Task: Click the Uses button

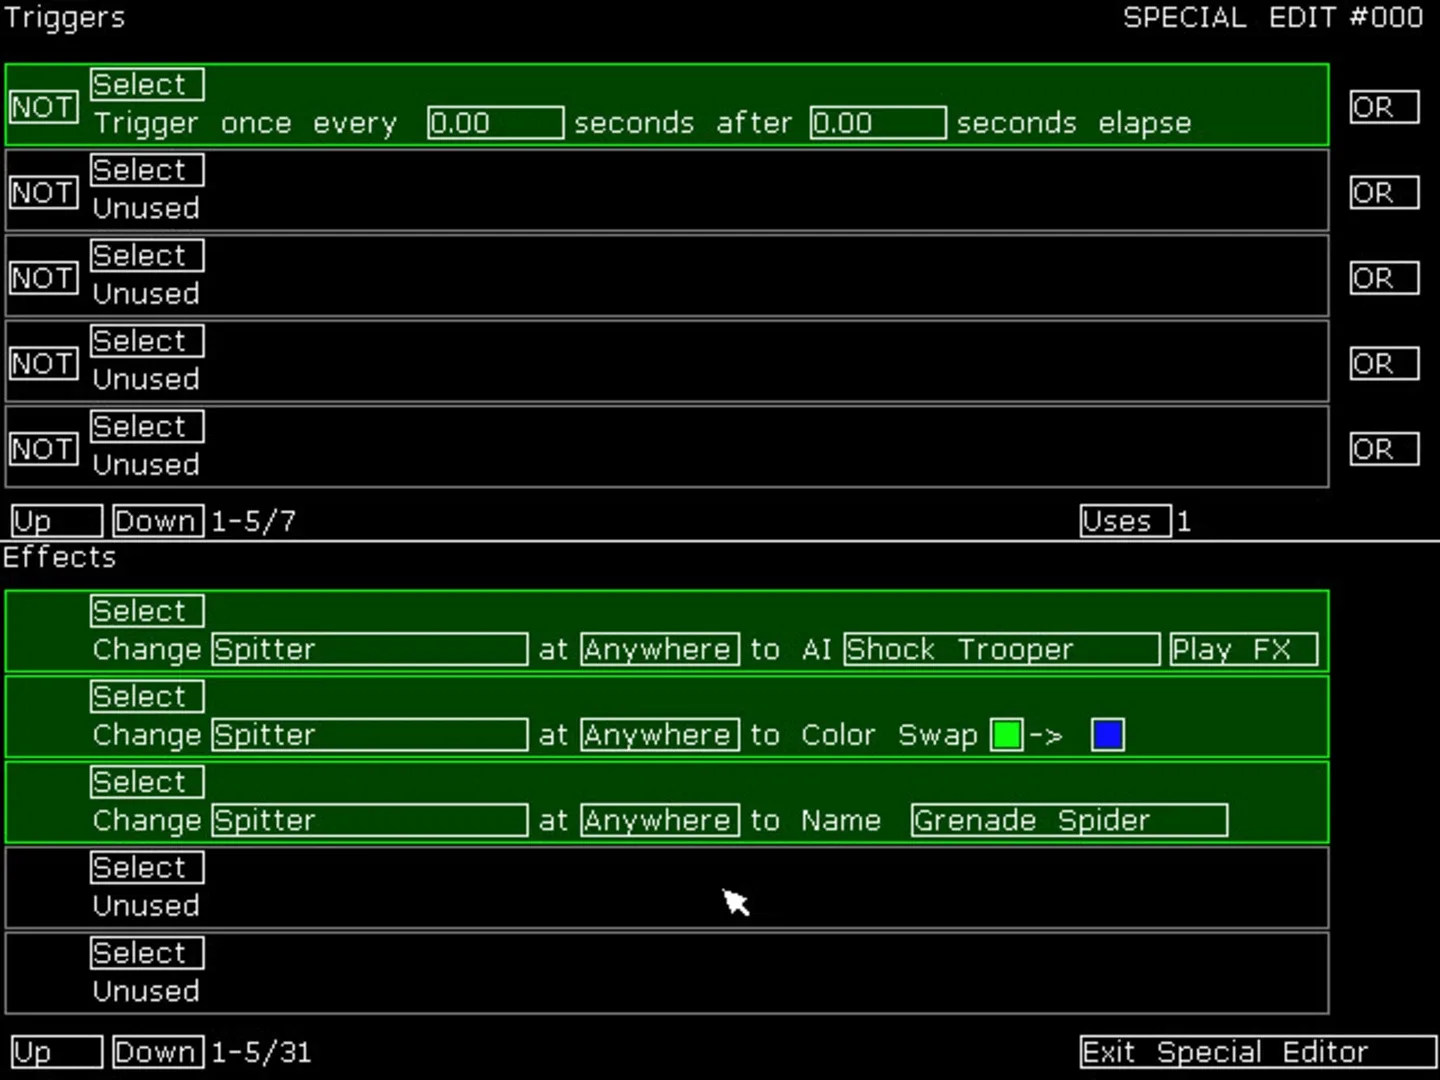Action: pos(1124,521)
